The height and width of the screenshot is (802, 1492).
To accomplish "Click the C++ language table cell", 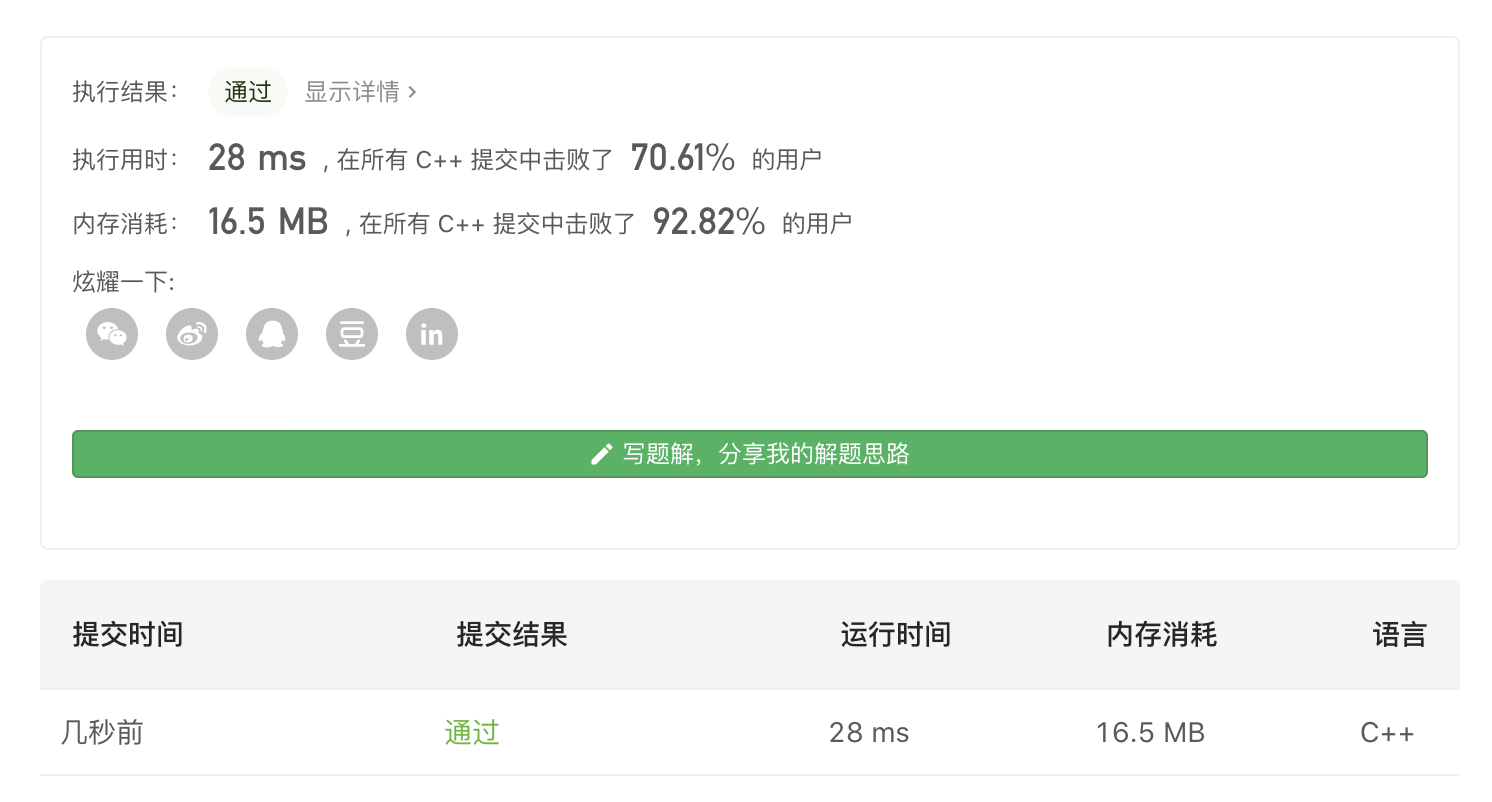I will 1387,733.
